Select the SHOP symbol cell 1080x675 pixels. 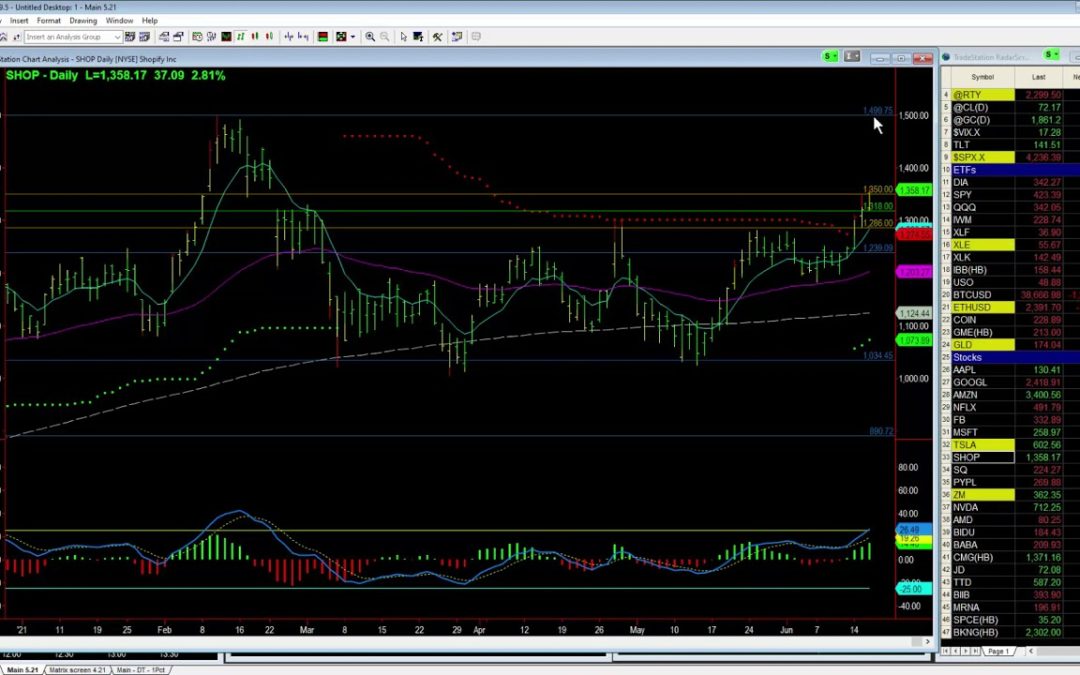pyautogui.click(x=982, y=457)
